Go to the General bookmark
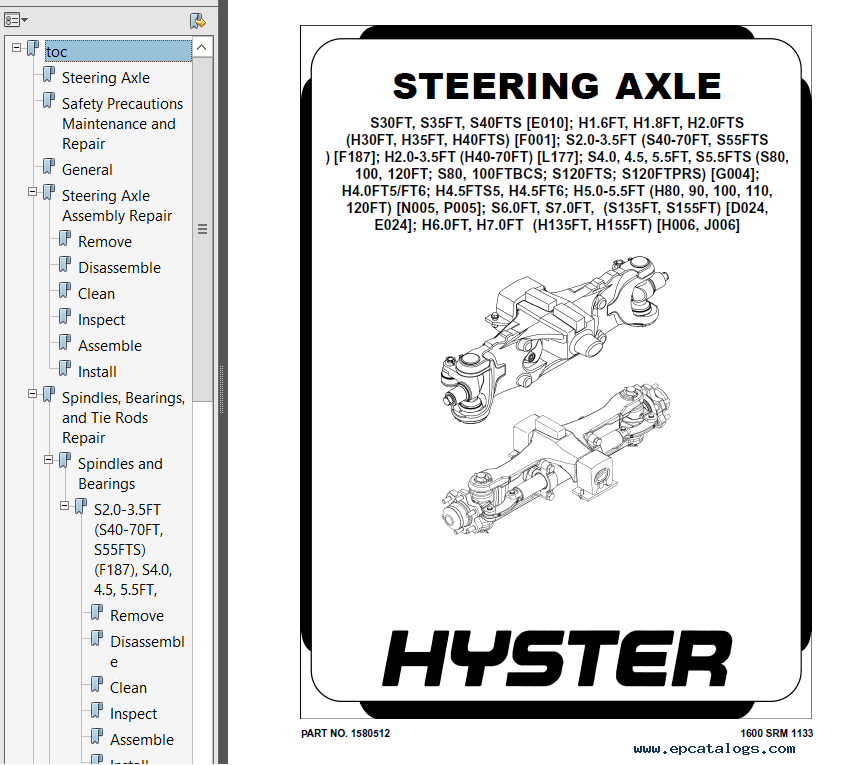The image size is (846, 765). tap(87, 169)
